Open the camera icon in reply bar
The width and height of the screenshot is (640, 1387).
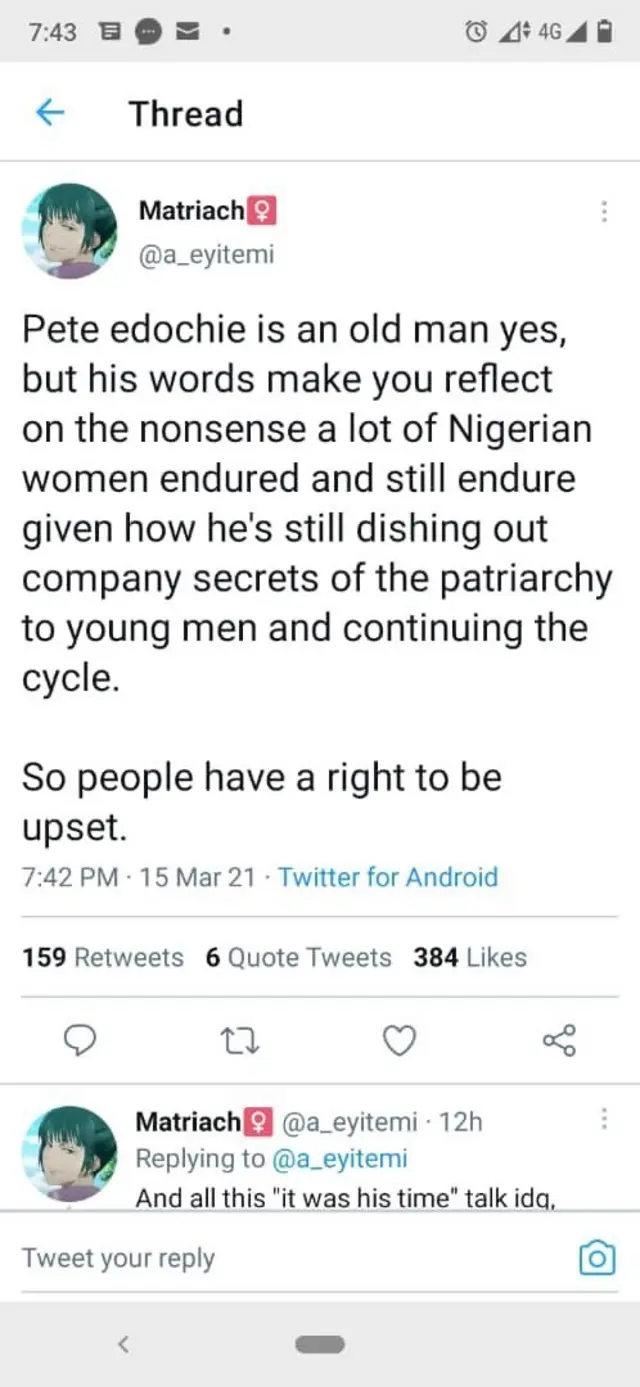pyautogui.click(x=597, y=1257)
